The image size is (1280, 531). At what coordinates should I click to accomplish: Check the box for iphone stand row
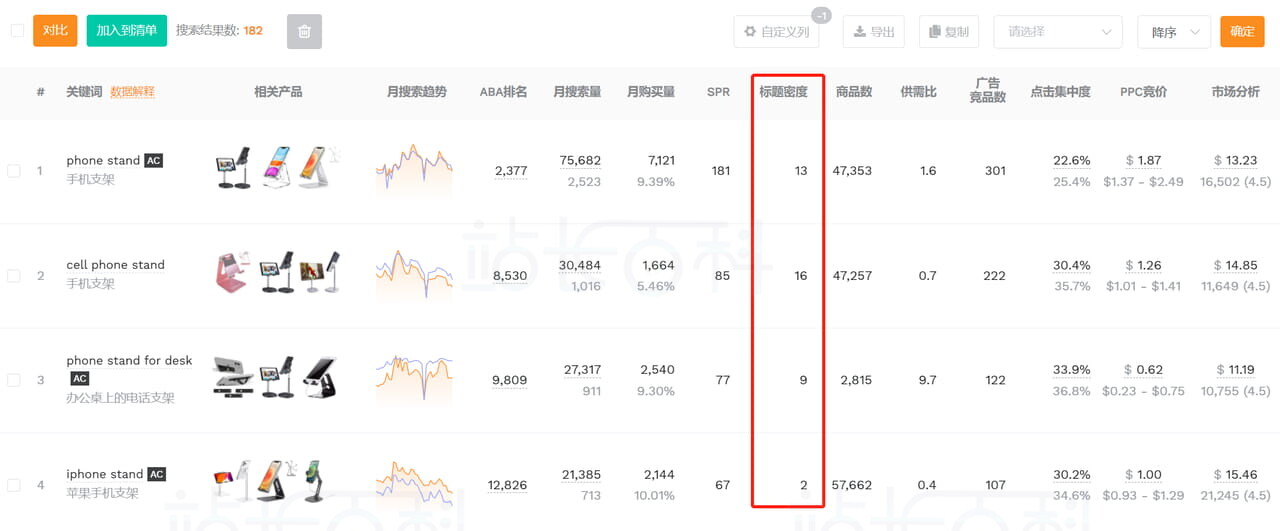pyautogui.click(x=14, y=485)
